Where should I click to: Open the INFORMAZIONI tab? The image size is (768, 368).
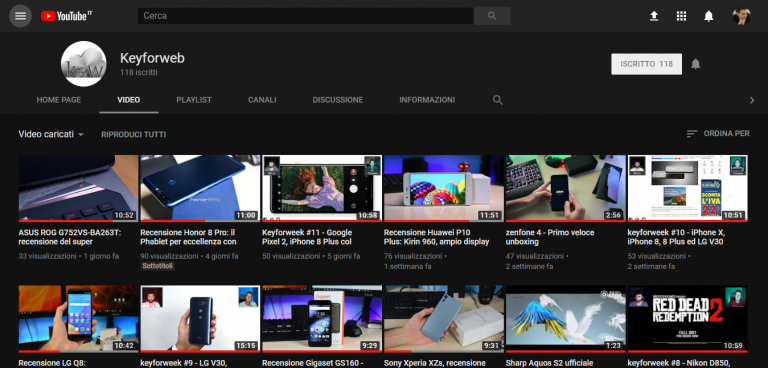click(x=427, y=100)
